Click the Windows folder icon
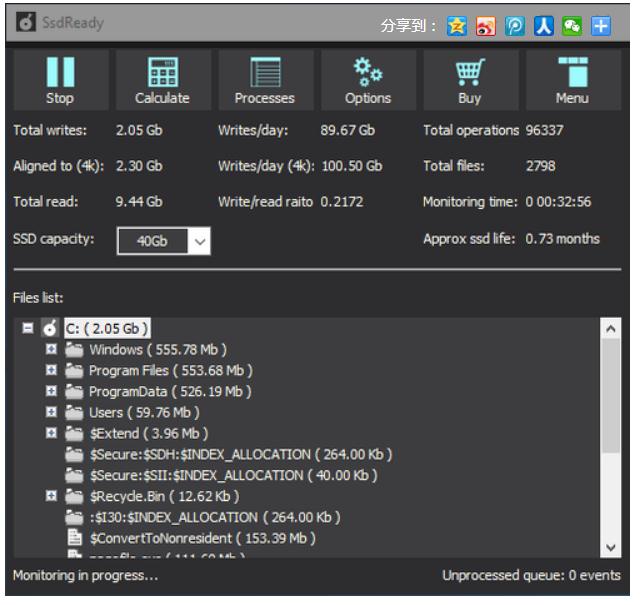Image resolution: width=640 pixels, height=605 pixels. point(74,350)
